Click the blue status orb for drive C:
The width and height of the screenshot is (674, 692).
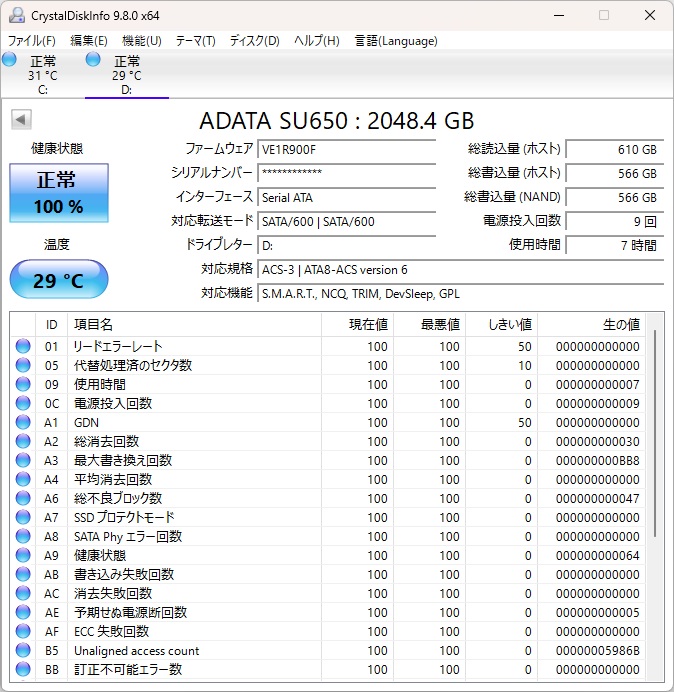tap(9, 59)
